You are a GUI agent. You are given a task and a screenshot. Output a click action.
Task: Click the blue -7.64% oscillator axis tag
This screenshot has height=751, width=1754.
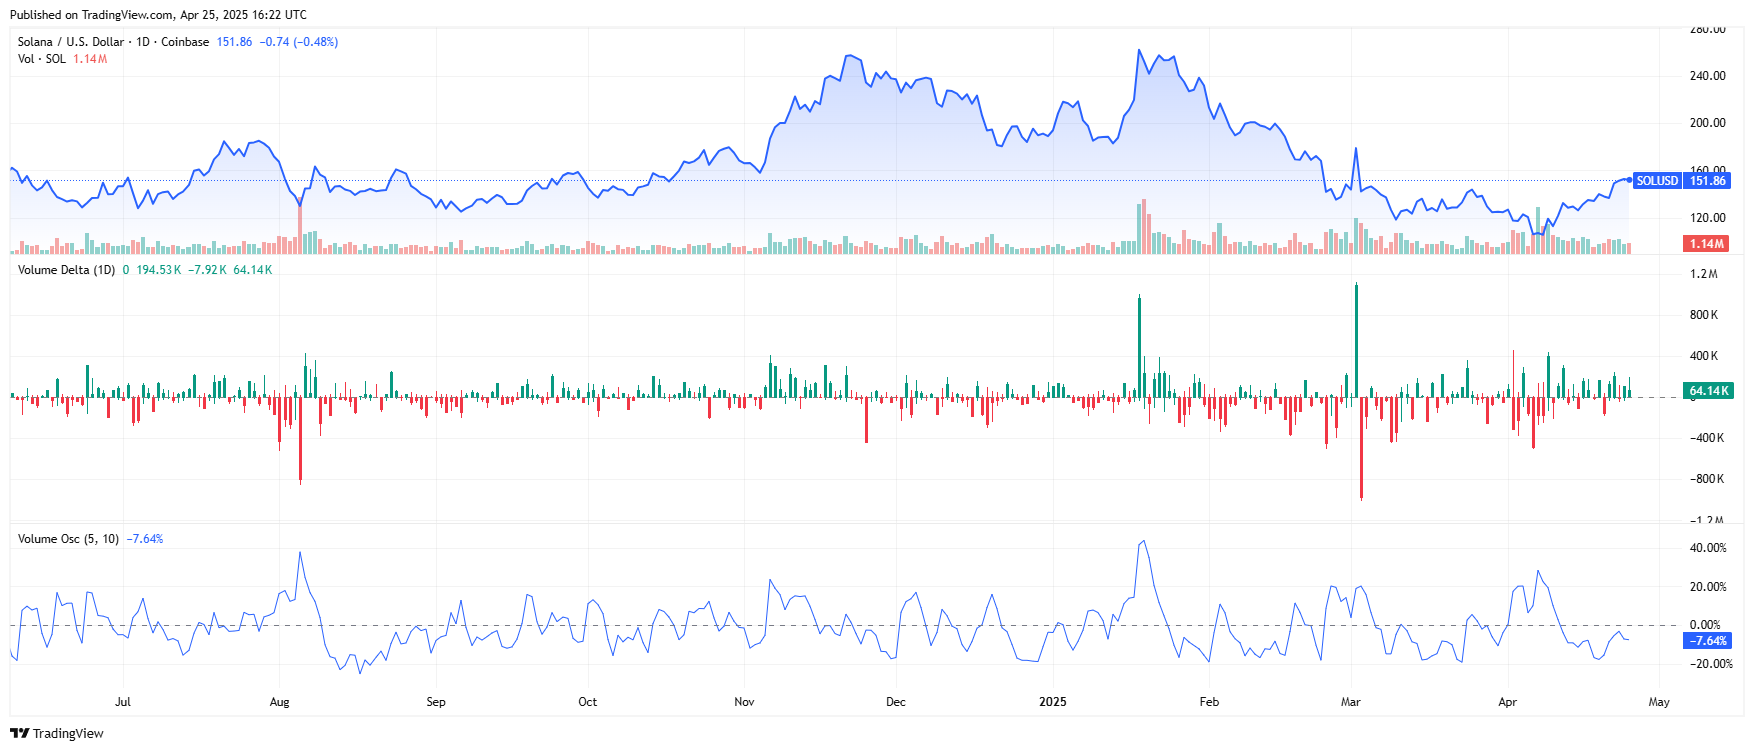pos(1707,641)
